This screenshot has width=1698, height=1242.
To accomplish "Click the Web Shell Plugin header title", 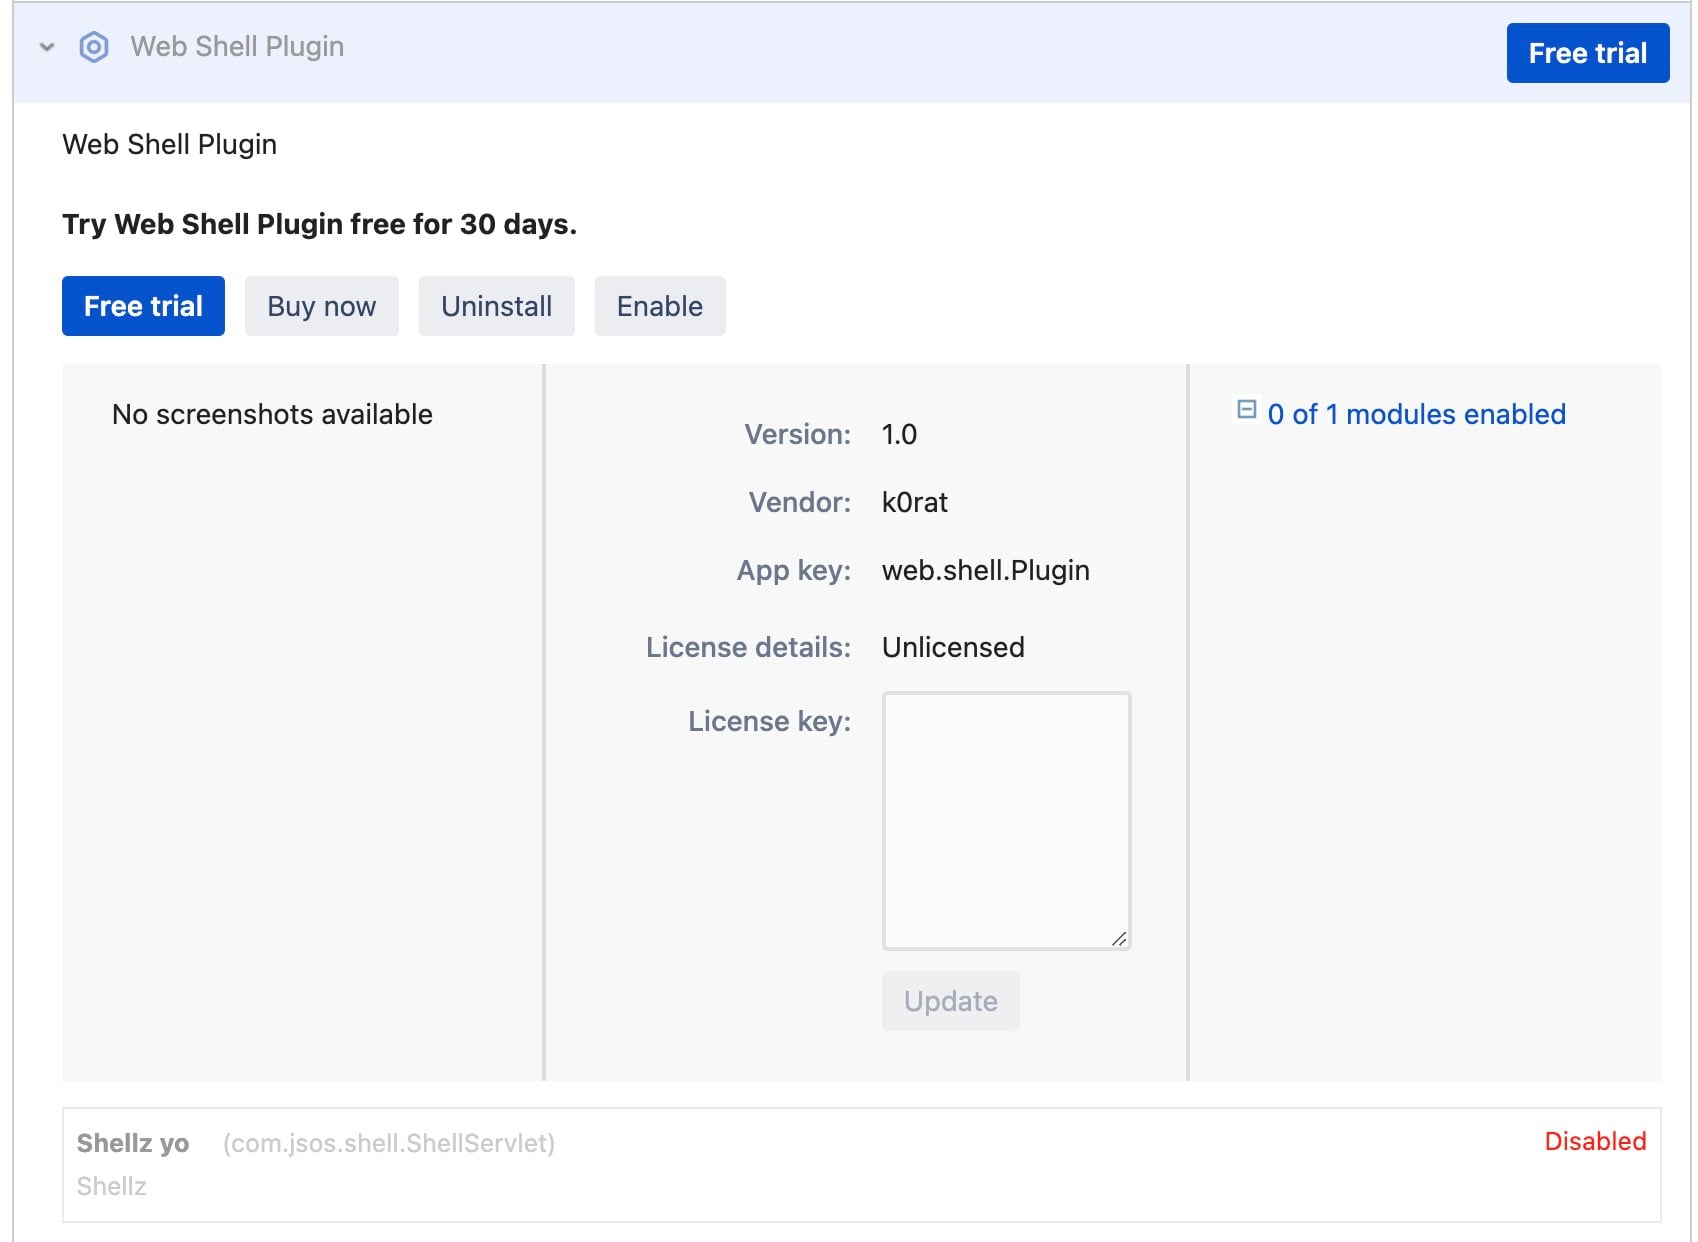I will 237,47.
